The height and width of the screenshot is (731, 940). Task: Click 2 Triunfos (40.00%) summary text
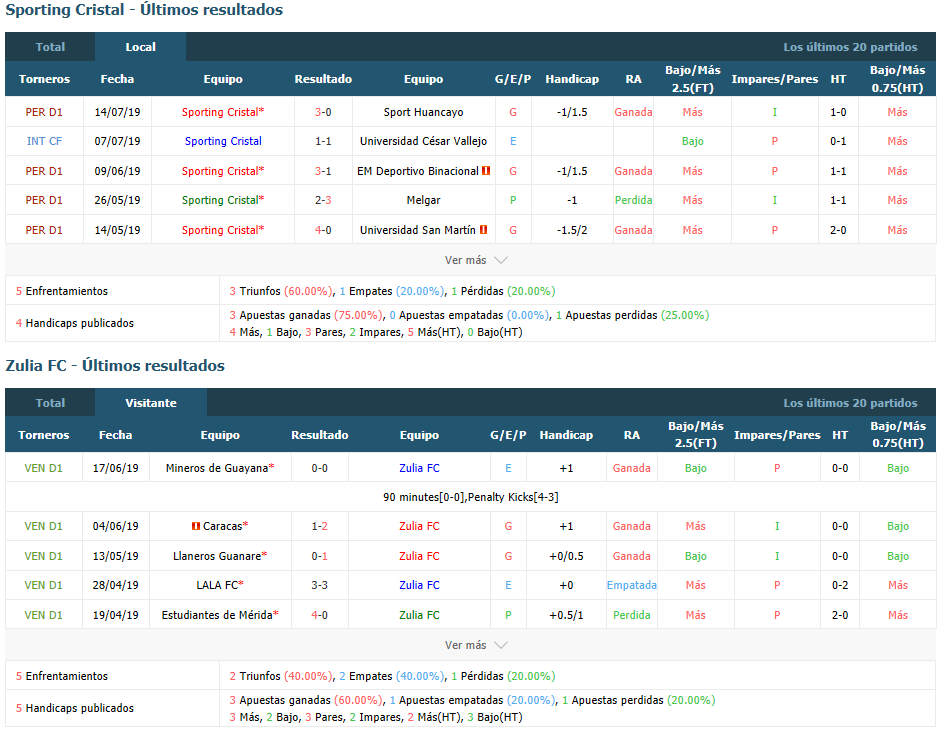[281, 676]
